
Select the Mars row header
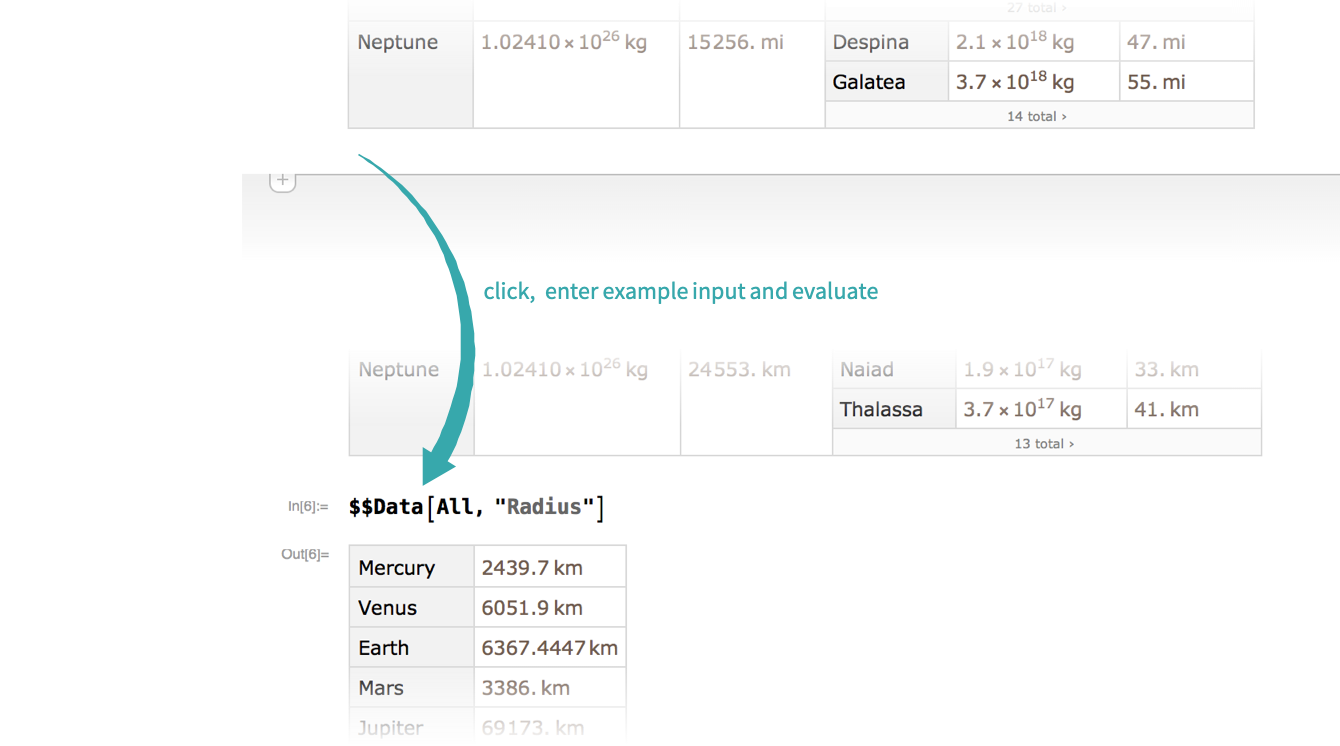[381, 688]
